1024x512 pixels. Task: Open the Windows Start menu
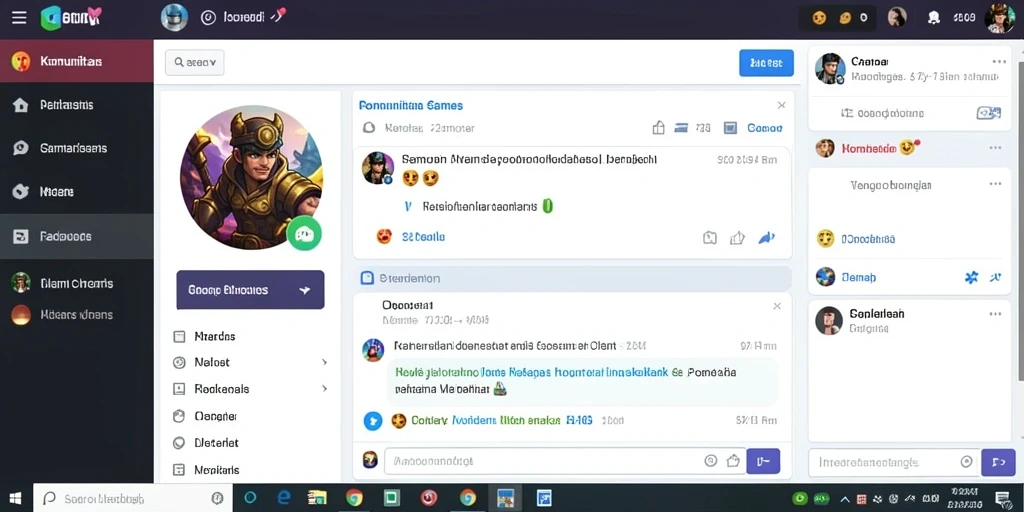click(x=15, y=499)
